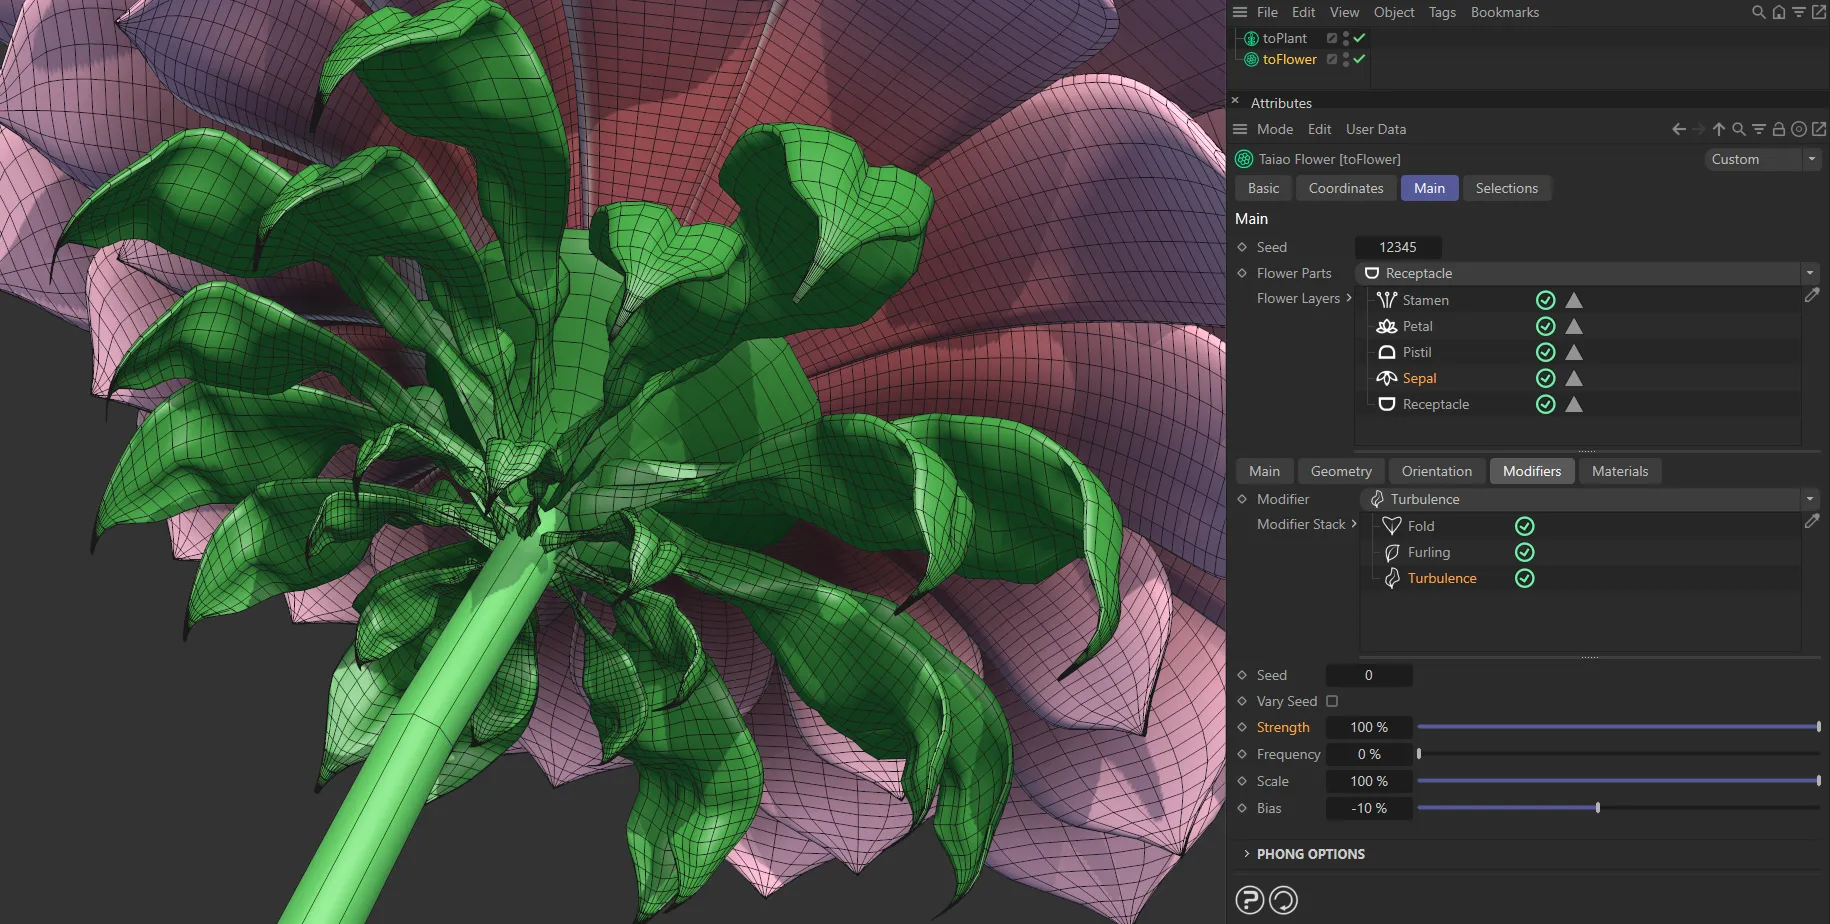The image size is (1830, 924).
Task: Open the Custom preset dropdown
Action: 1762,159
